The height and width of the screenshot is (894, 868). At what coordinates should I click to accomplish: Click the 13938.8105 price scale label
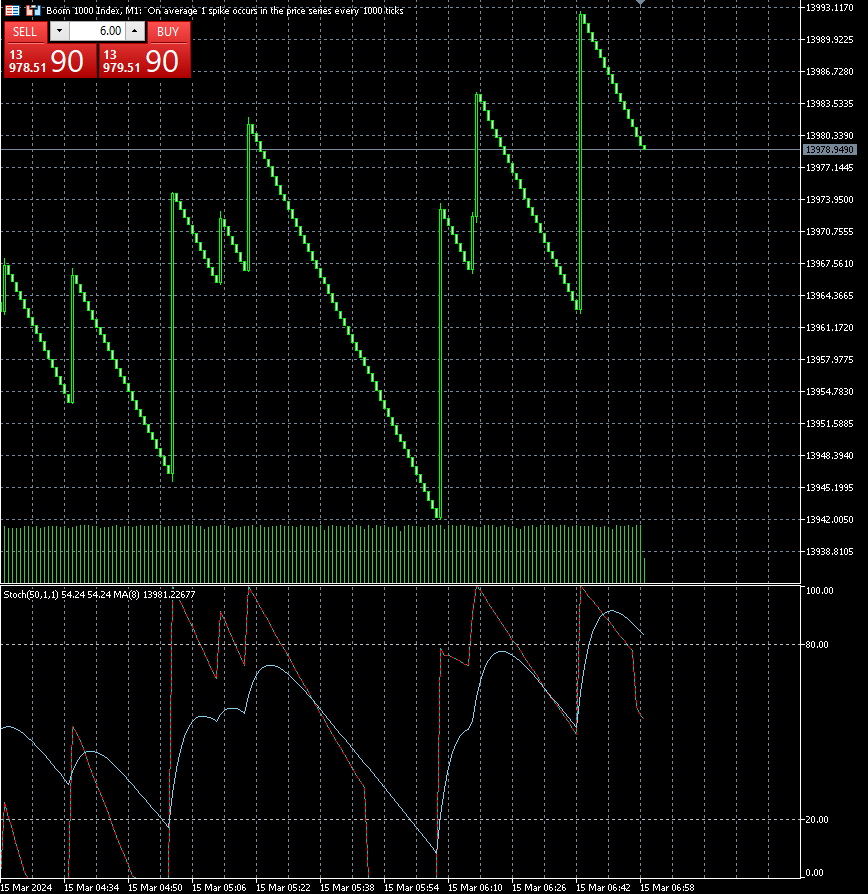(x=829, y=551)
